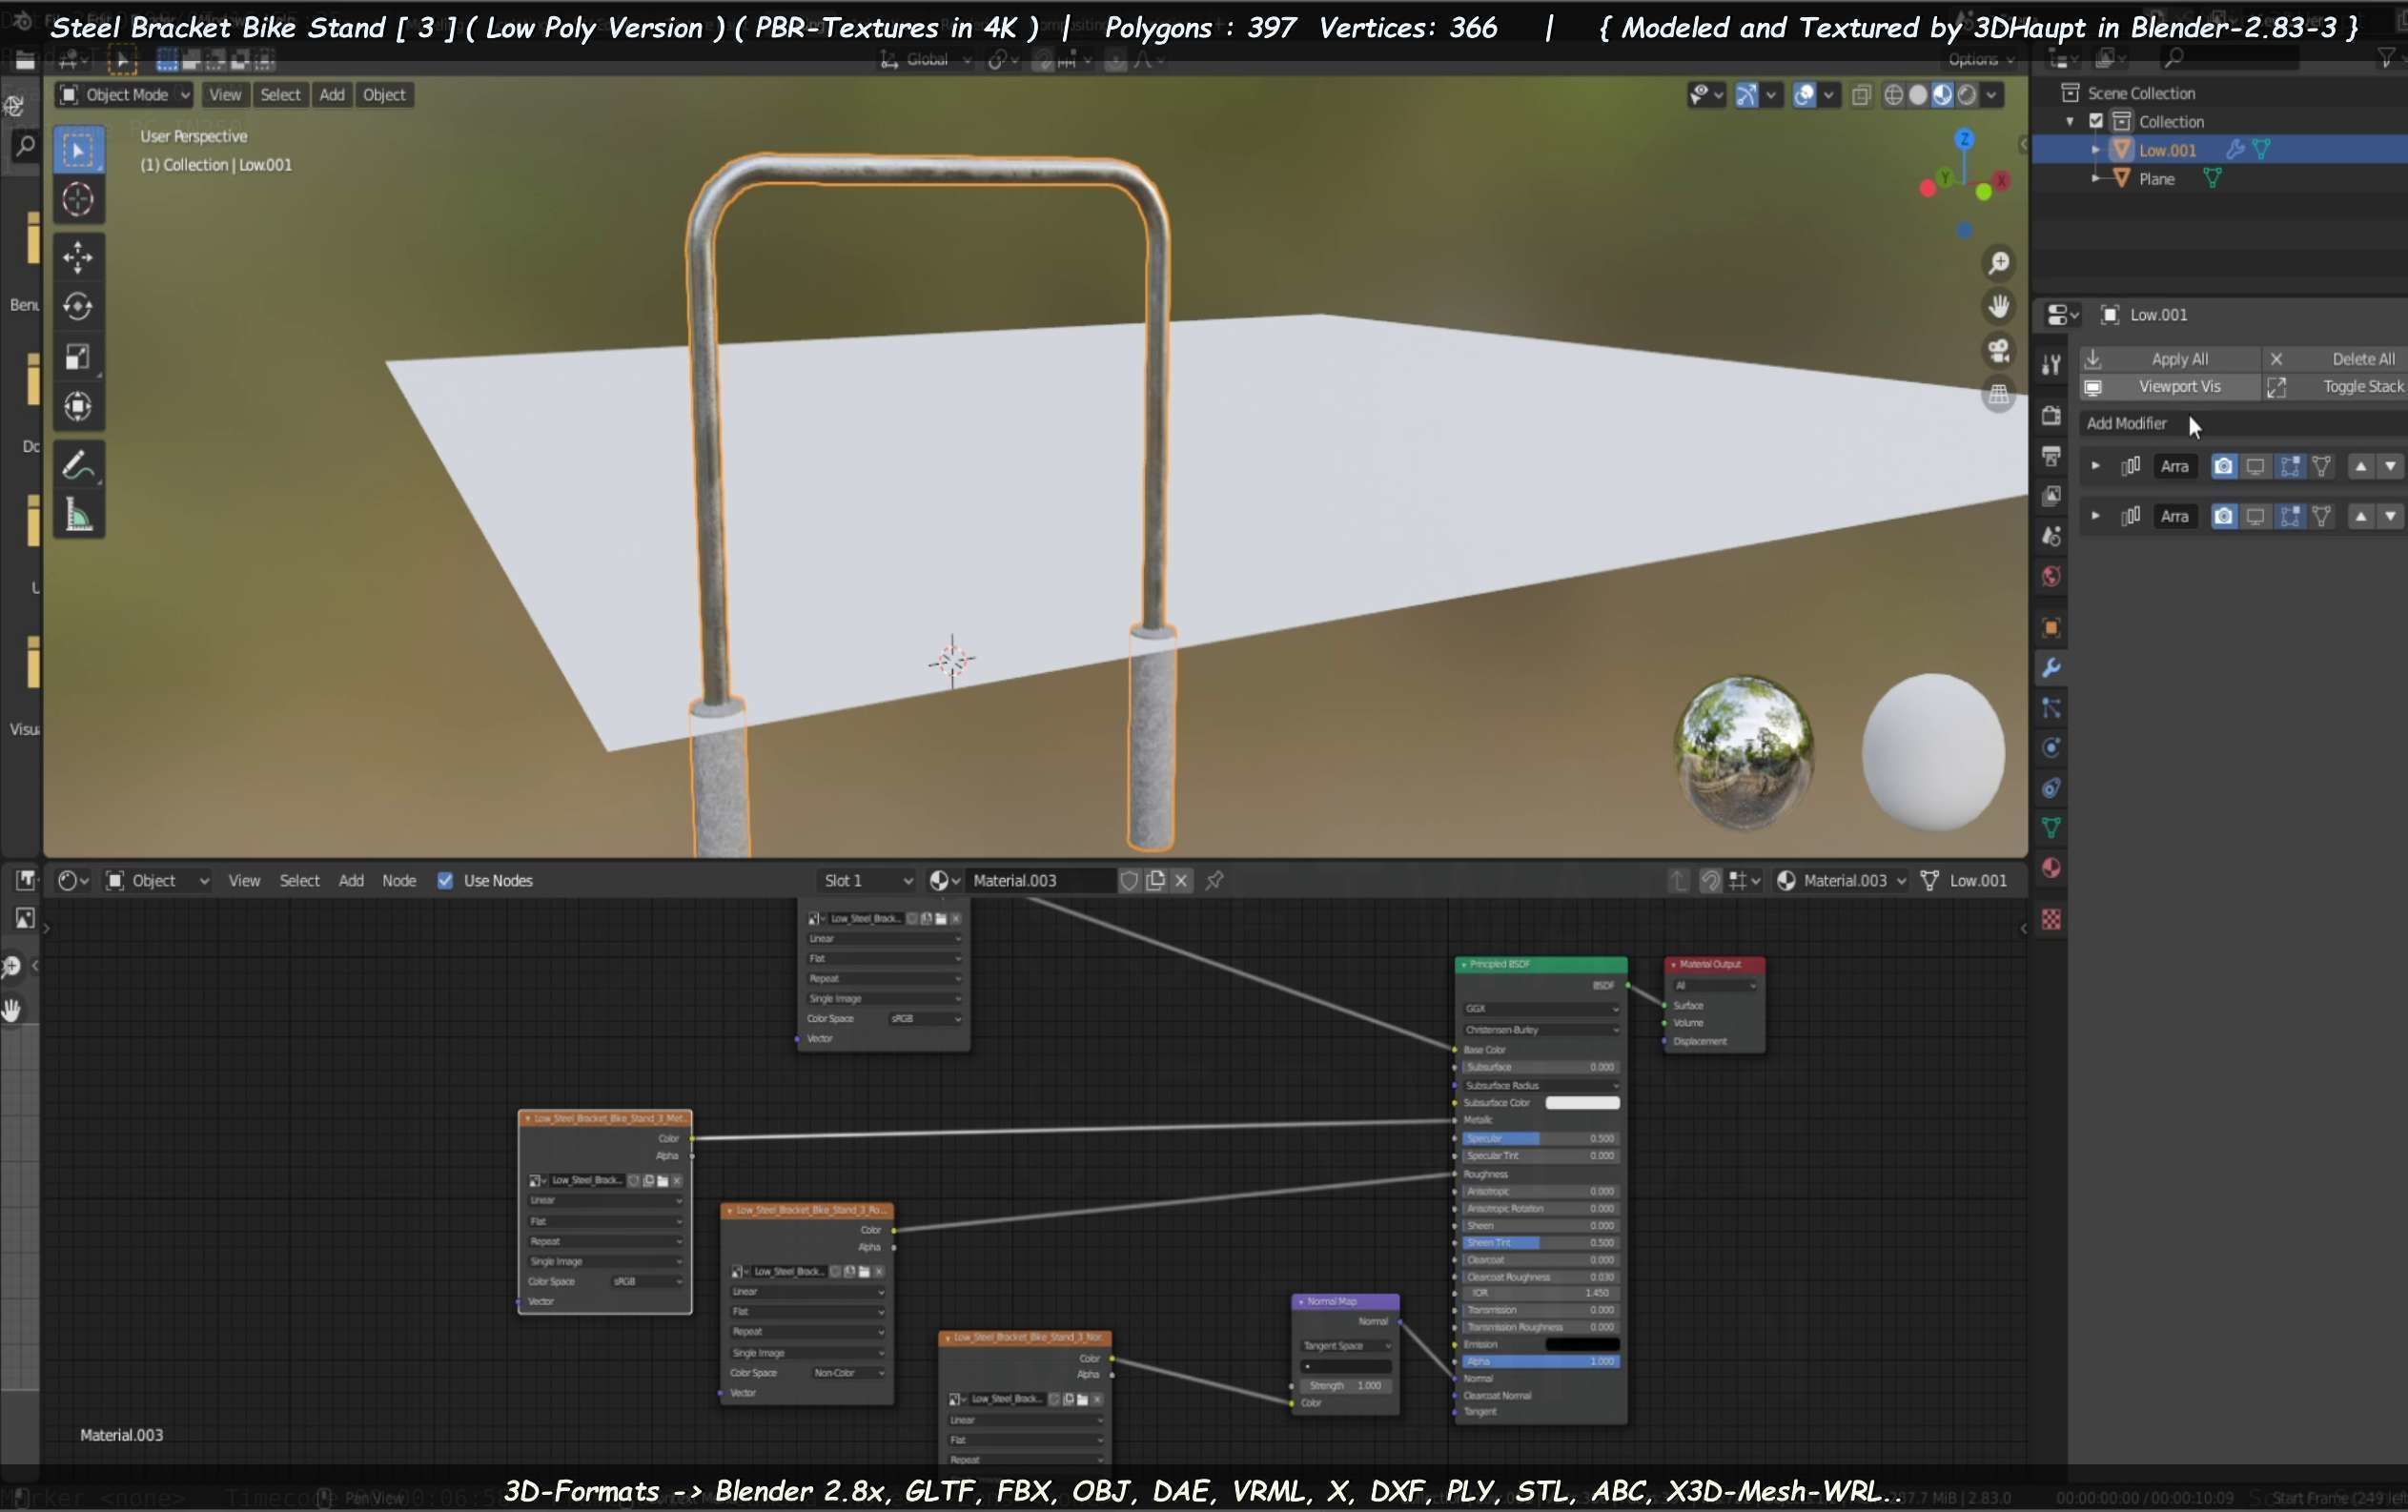The image size is (2408, 1512).
Task: Open the Material properties tab icon
Action: click(x=2051, y=868)
